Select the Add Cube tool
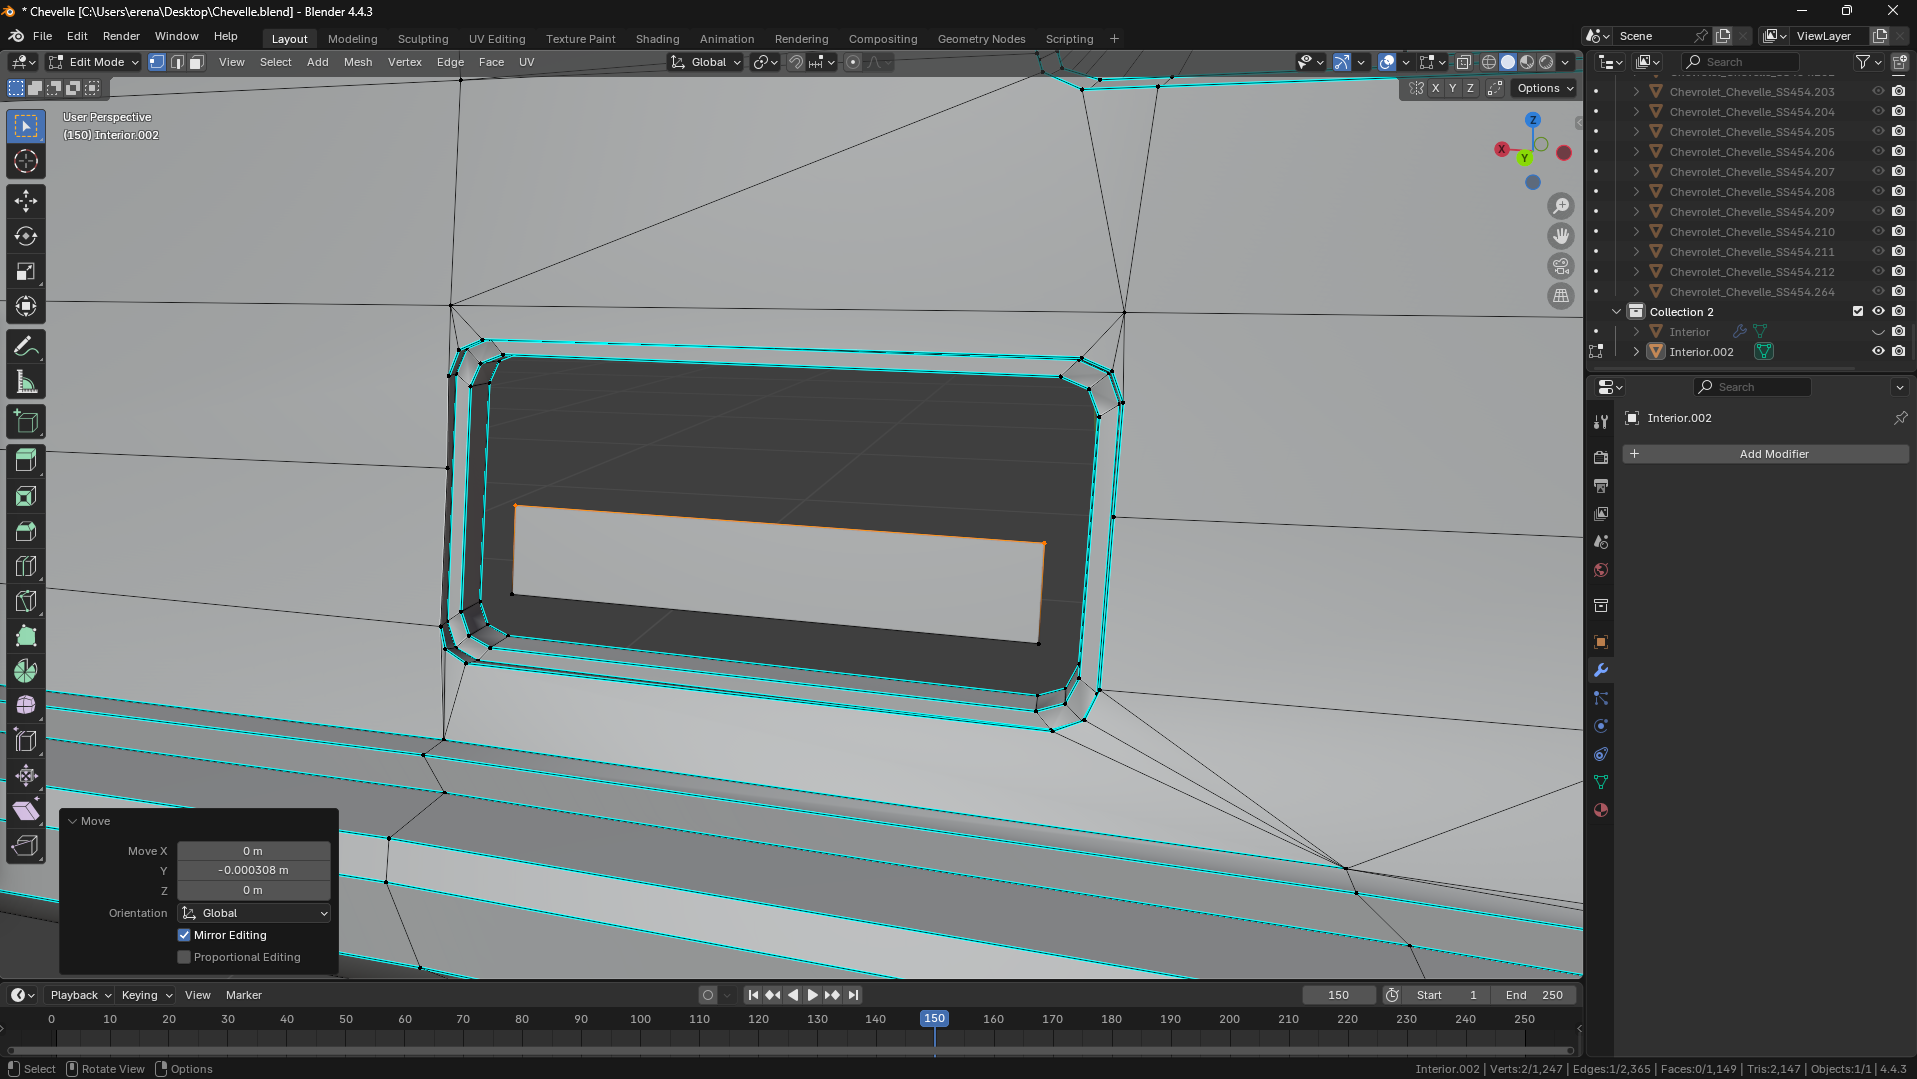Viewport: 1917px width, 1079px height. [x=26, y=422]
